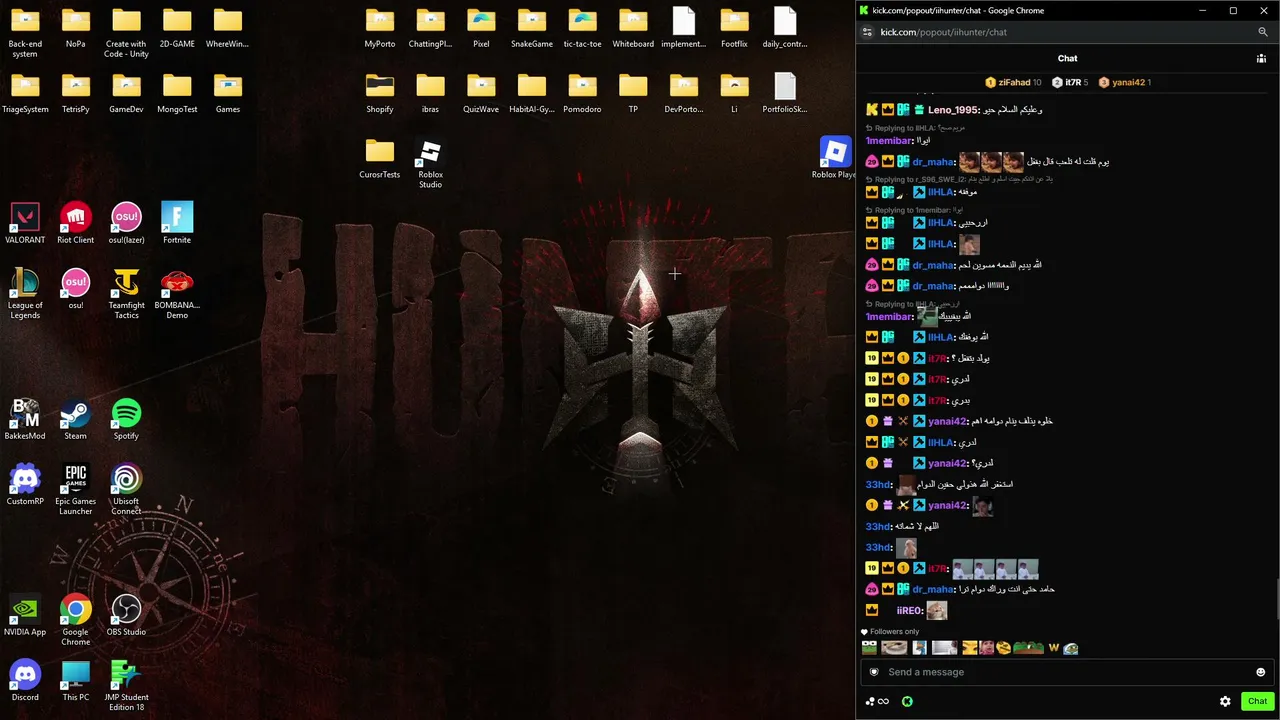
Task: Select the NVIDIA App desktop icon
Action: tap(25, 616)
